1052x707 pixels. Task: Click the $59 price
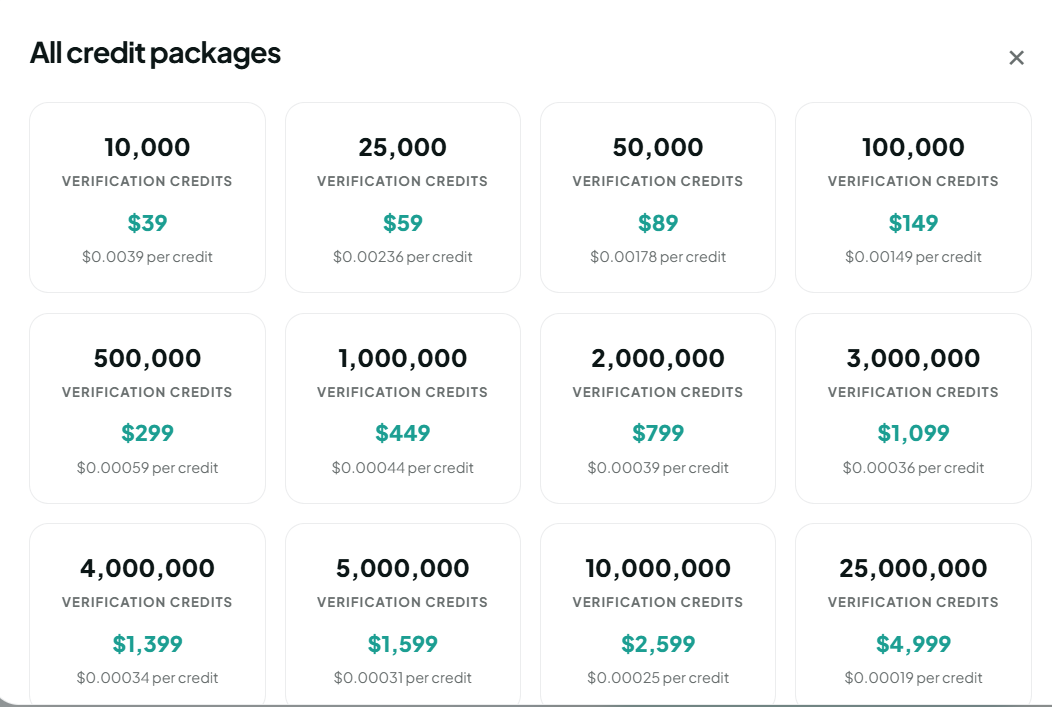click(403, 223)
